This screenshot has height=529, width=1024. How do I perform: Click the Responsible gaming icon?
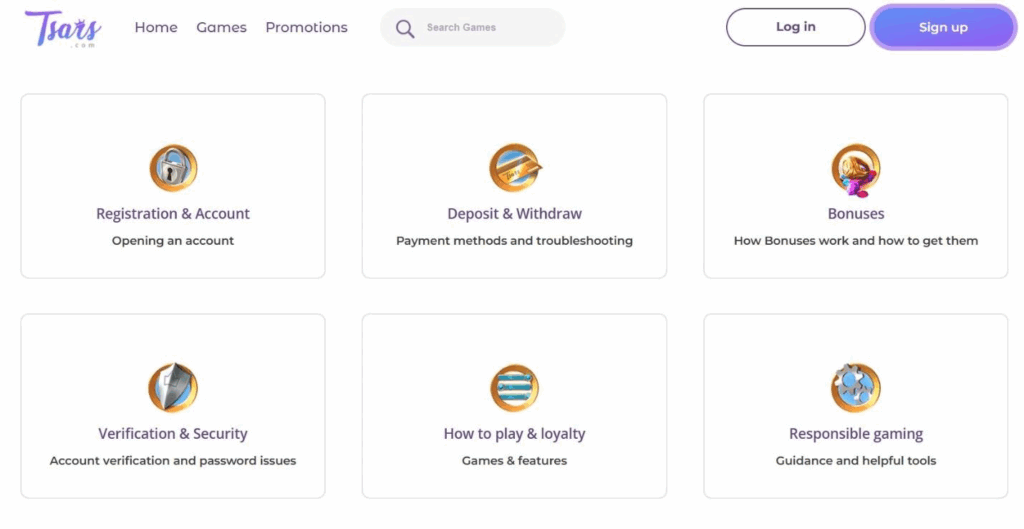click(x=855, y=388)
